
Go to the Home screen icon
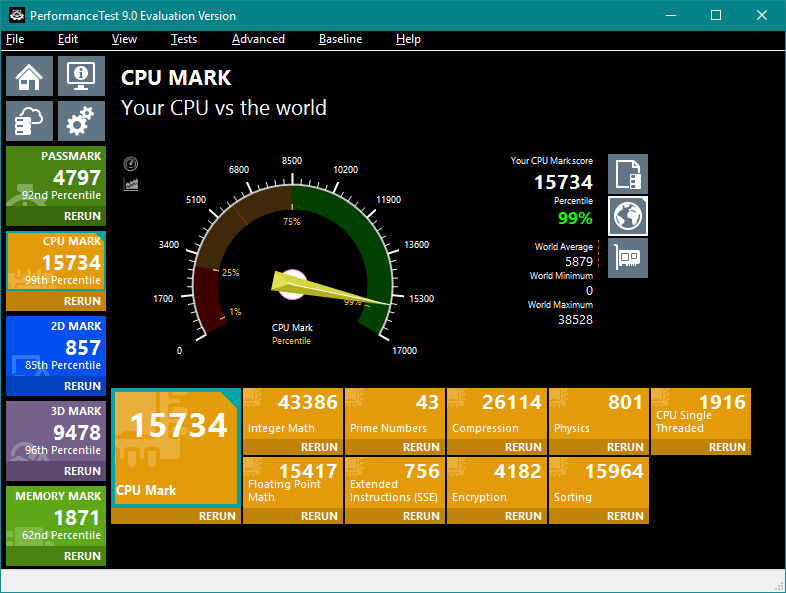pos(30,76)
